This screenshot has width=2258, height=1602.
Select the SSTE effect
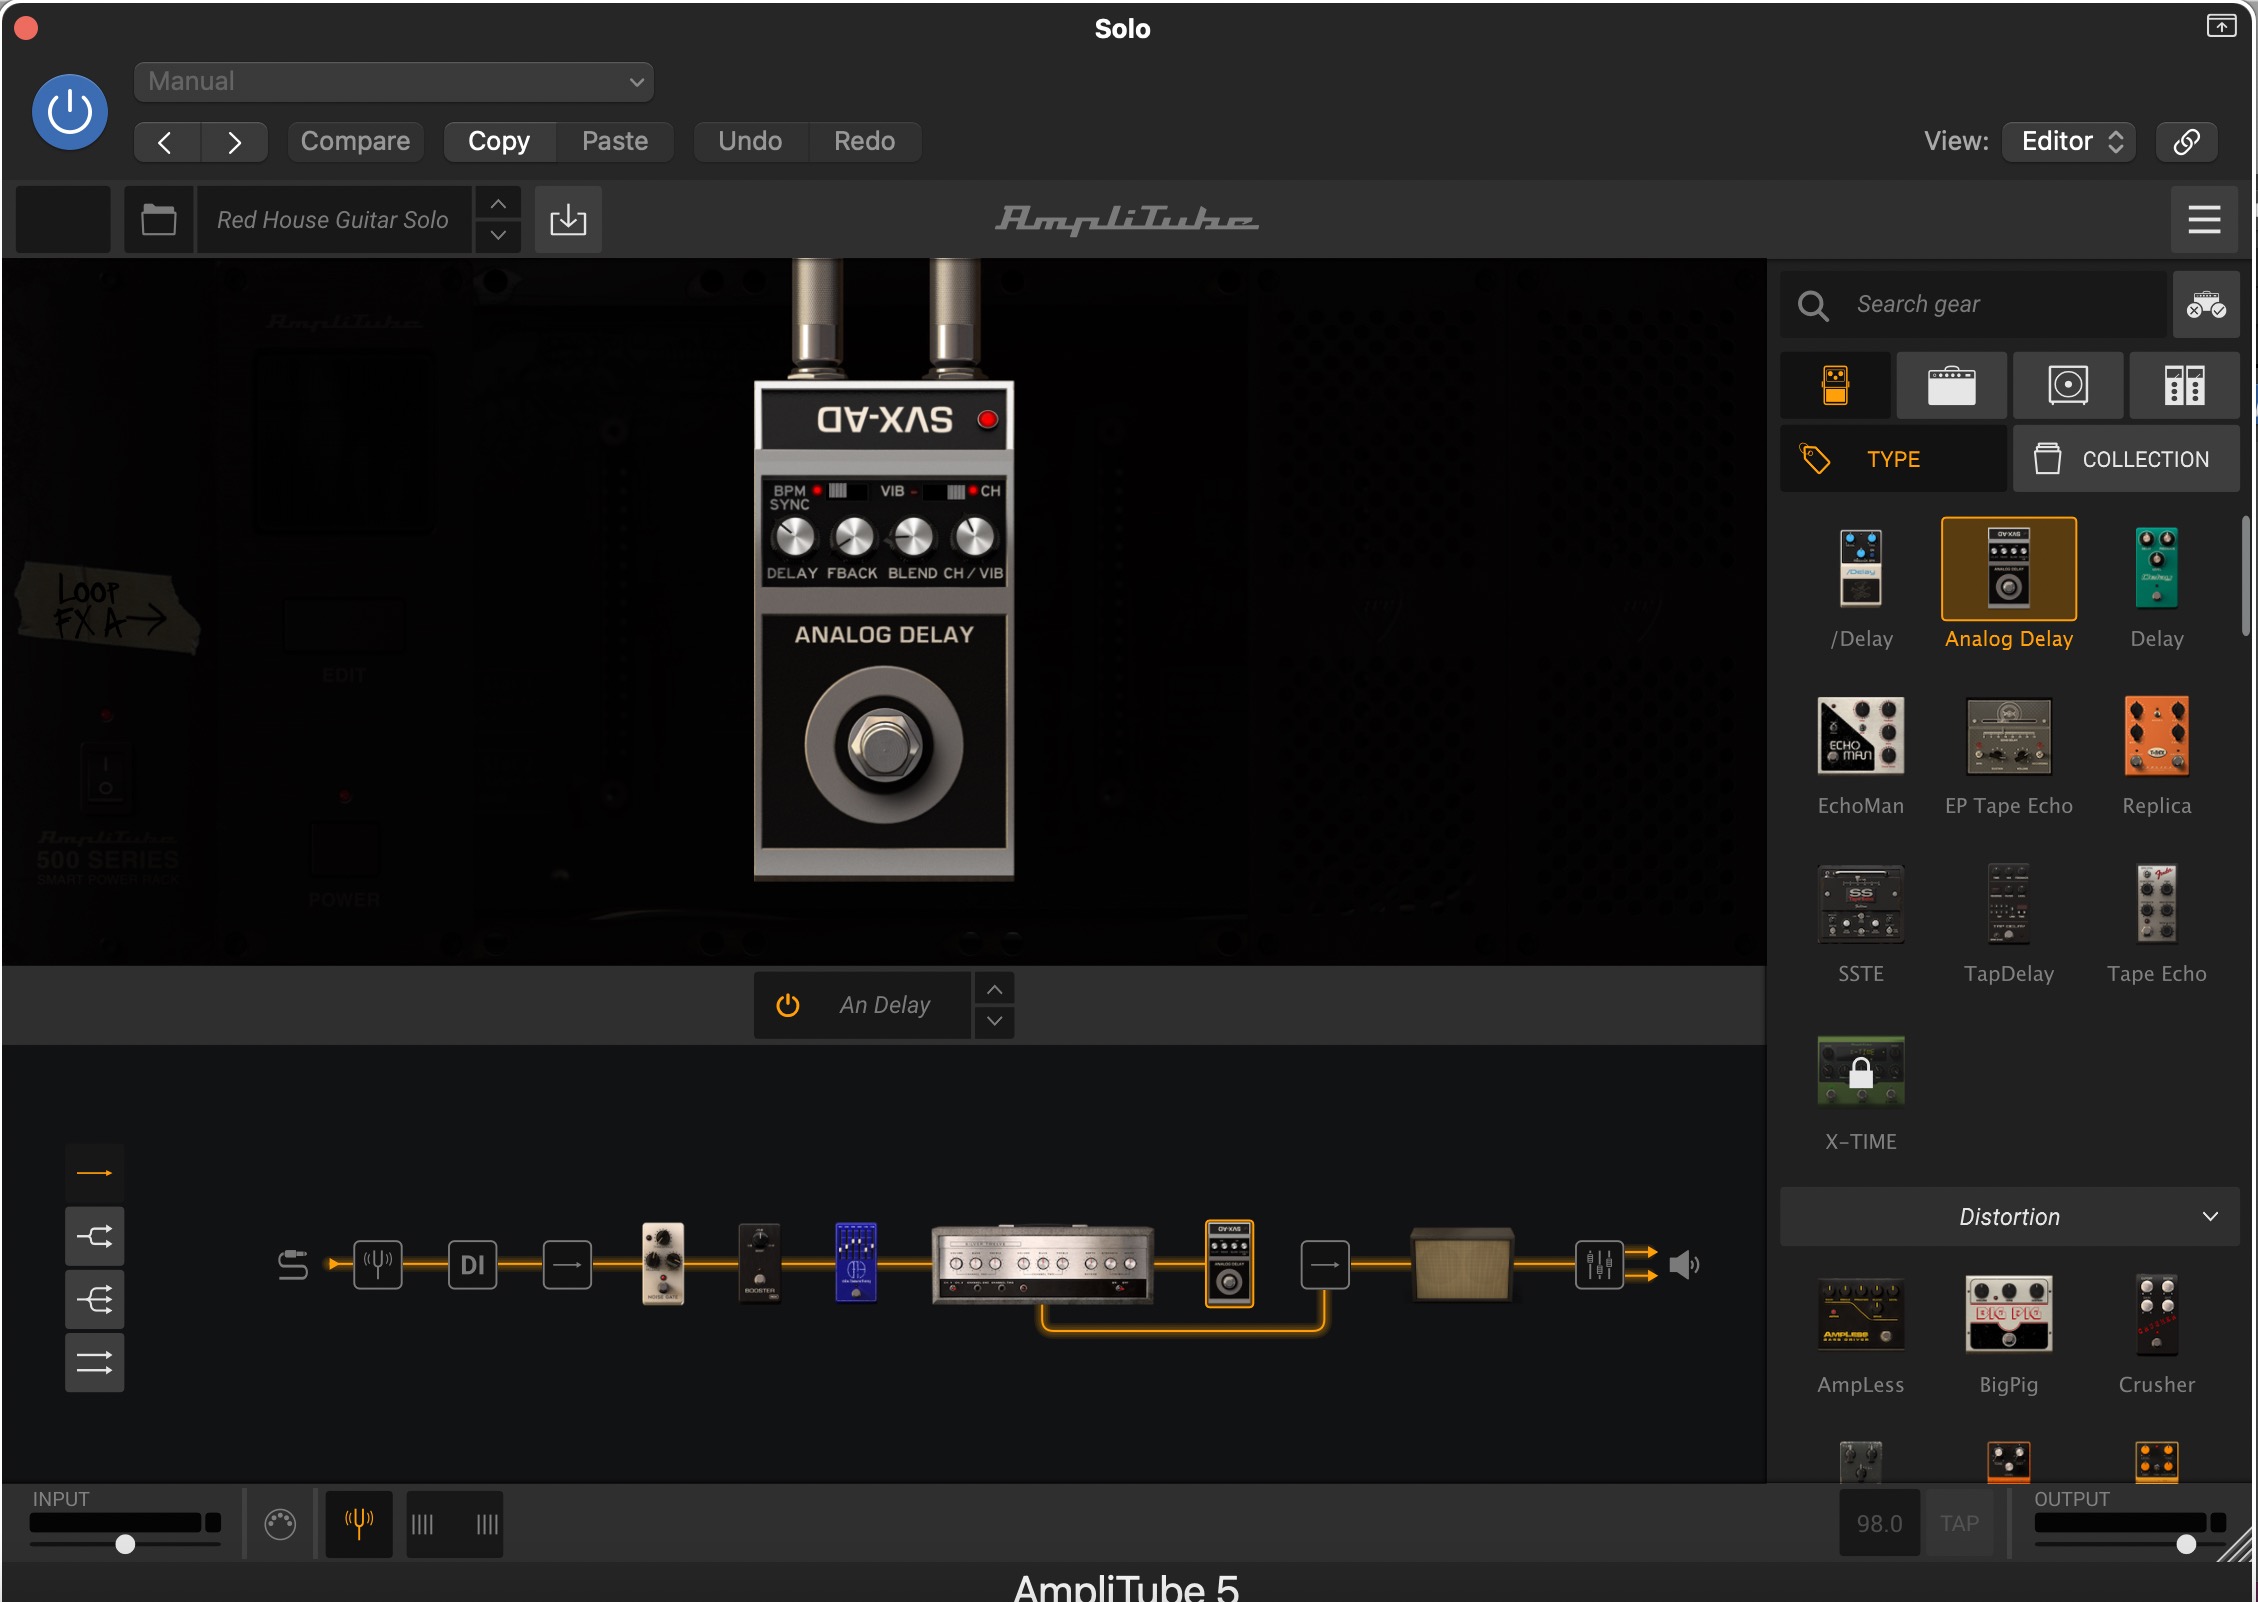point(1861,904)
